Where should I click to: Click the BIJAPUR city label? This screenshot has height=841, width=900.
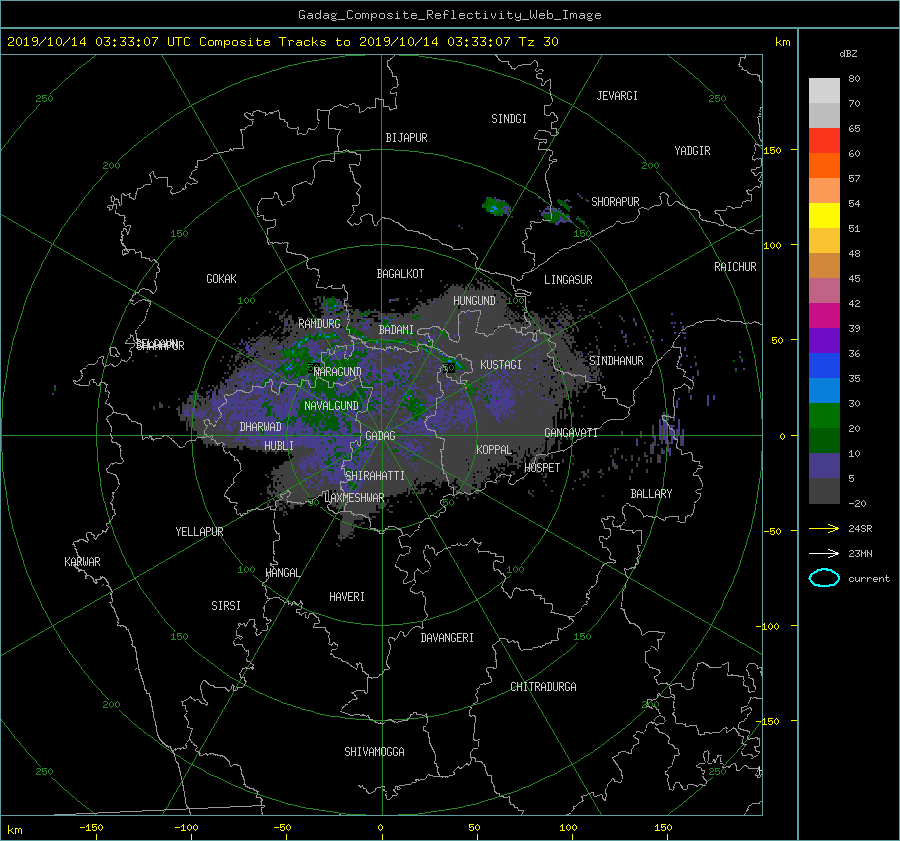click(406, 138)
